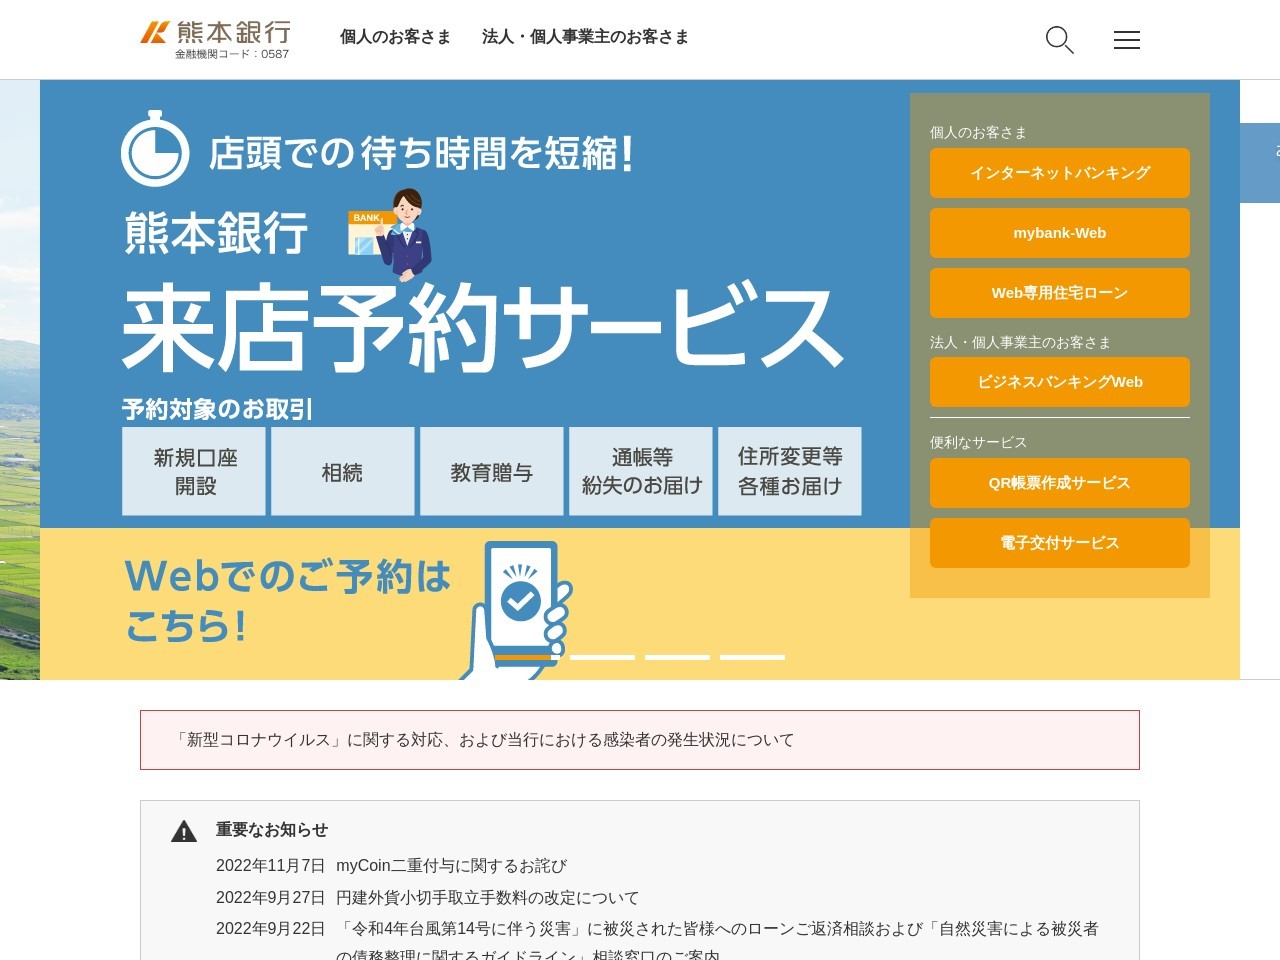Click the smartphone checkmark illustration
The image size is (1280, 960).
518,608
